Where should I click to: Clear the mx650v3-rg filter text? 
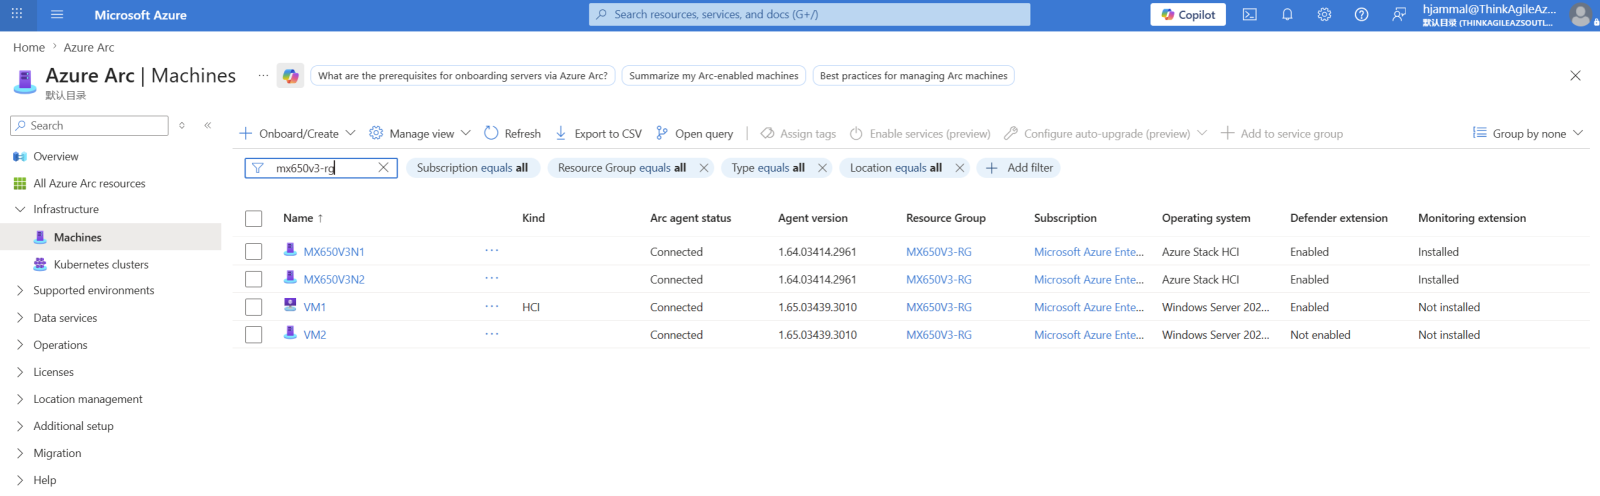coord(383,168)
